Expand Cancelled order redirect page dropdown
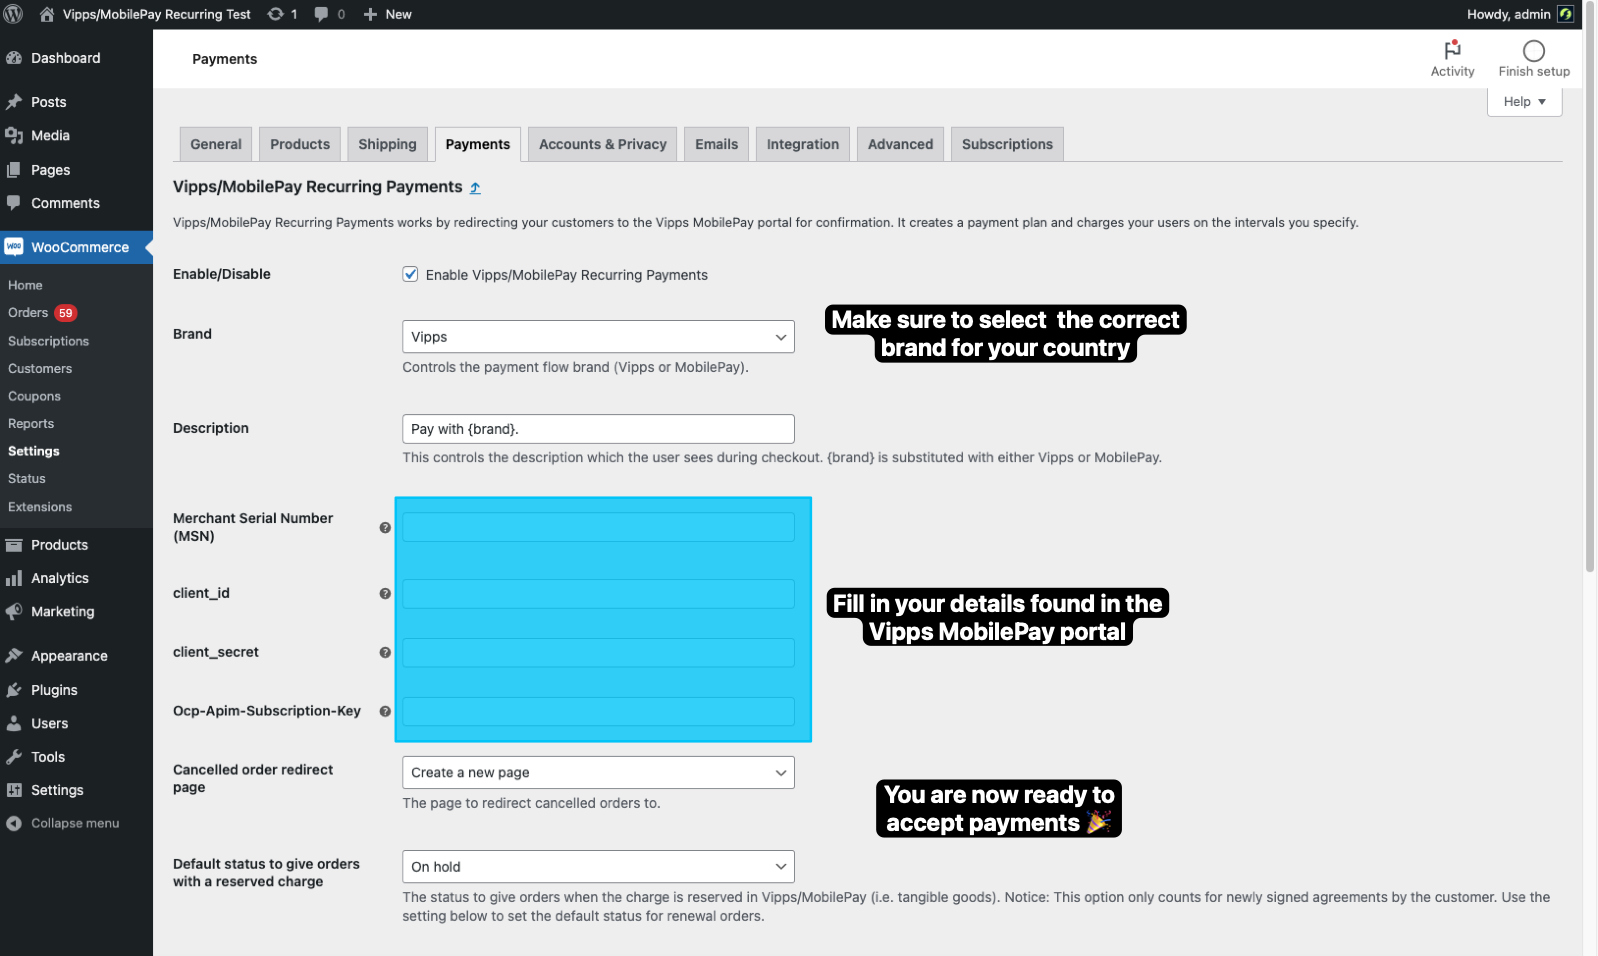 [x=597, y=773]
